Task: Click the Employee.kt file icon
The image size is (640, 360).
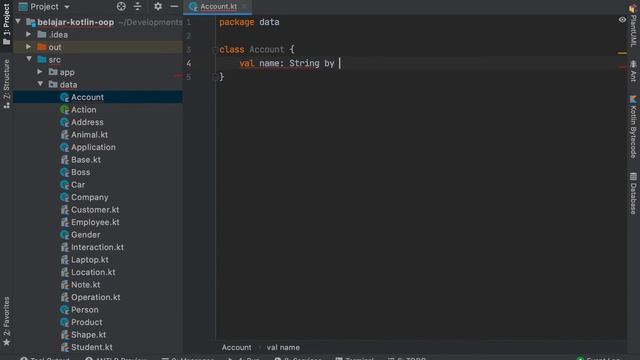Action: coord(64,222)
